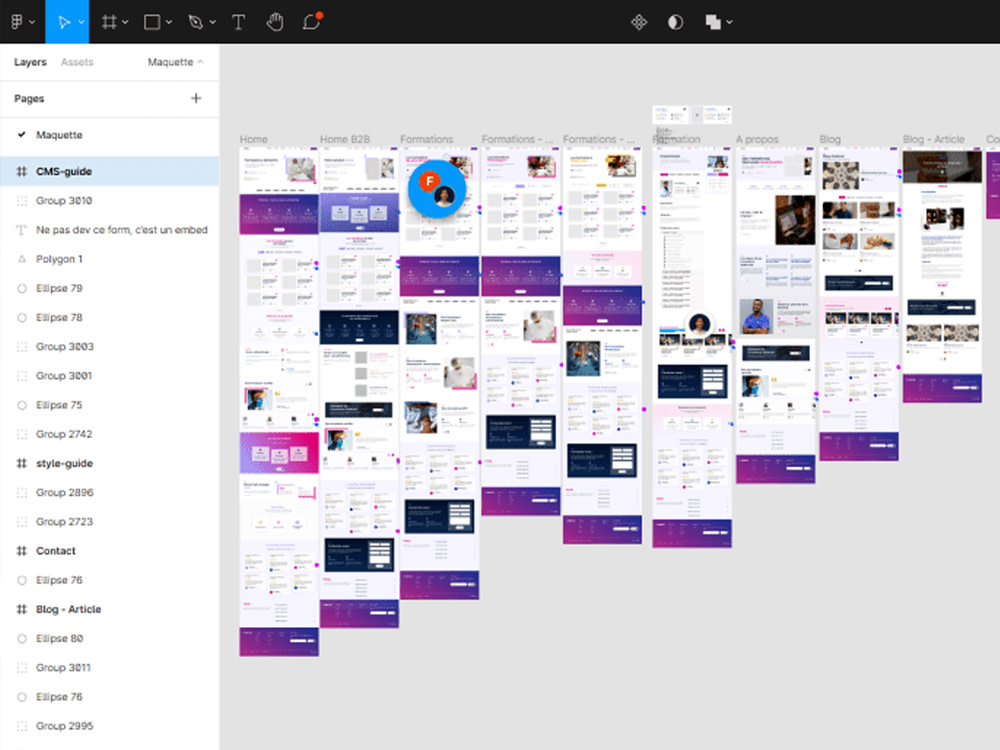Collapse the Maquette page dropdown
This screenshot has width=1000, height=750.
coord(200,62)
